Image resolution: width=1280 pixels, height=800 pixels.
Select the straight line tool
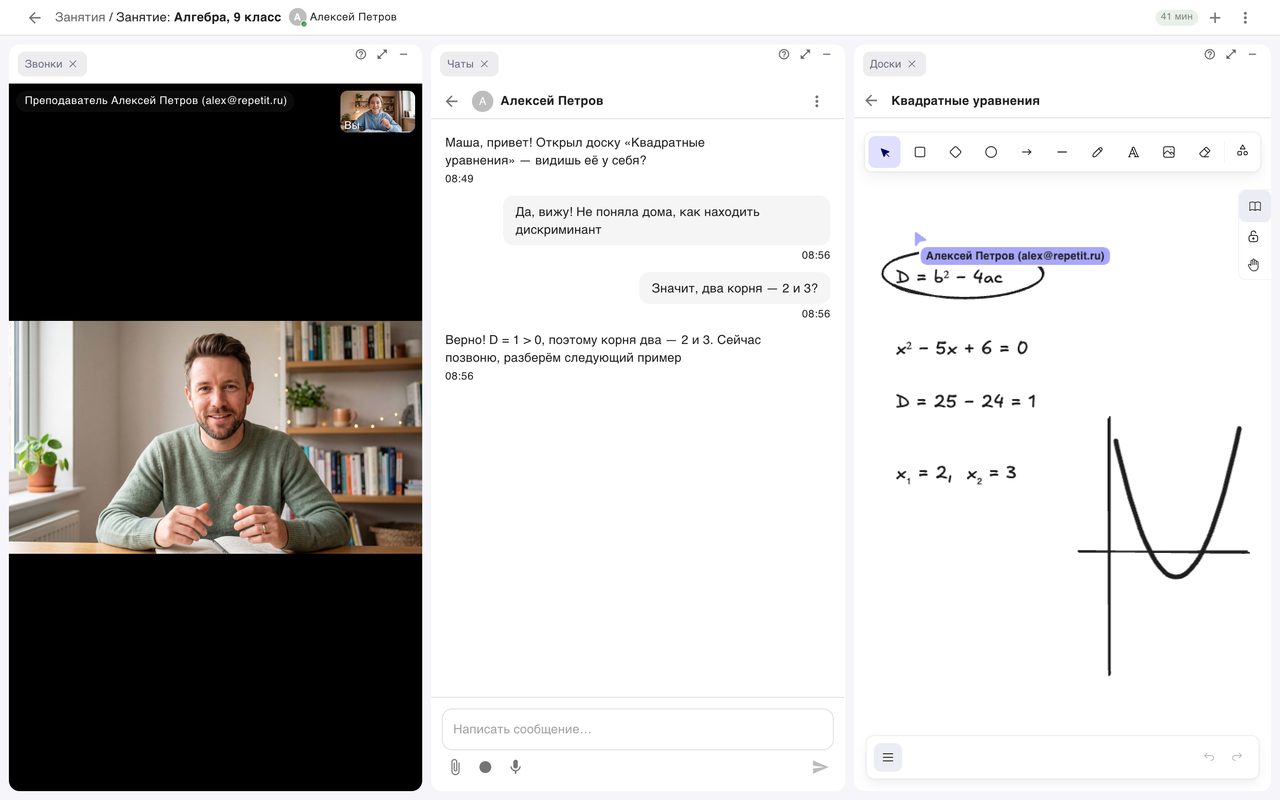pos(1062,152)
